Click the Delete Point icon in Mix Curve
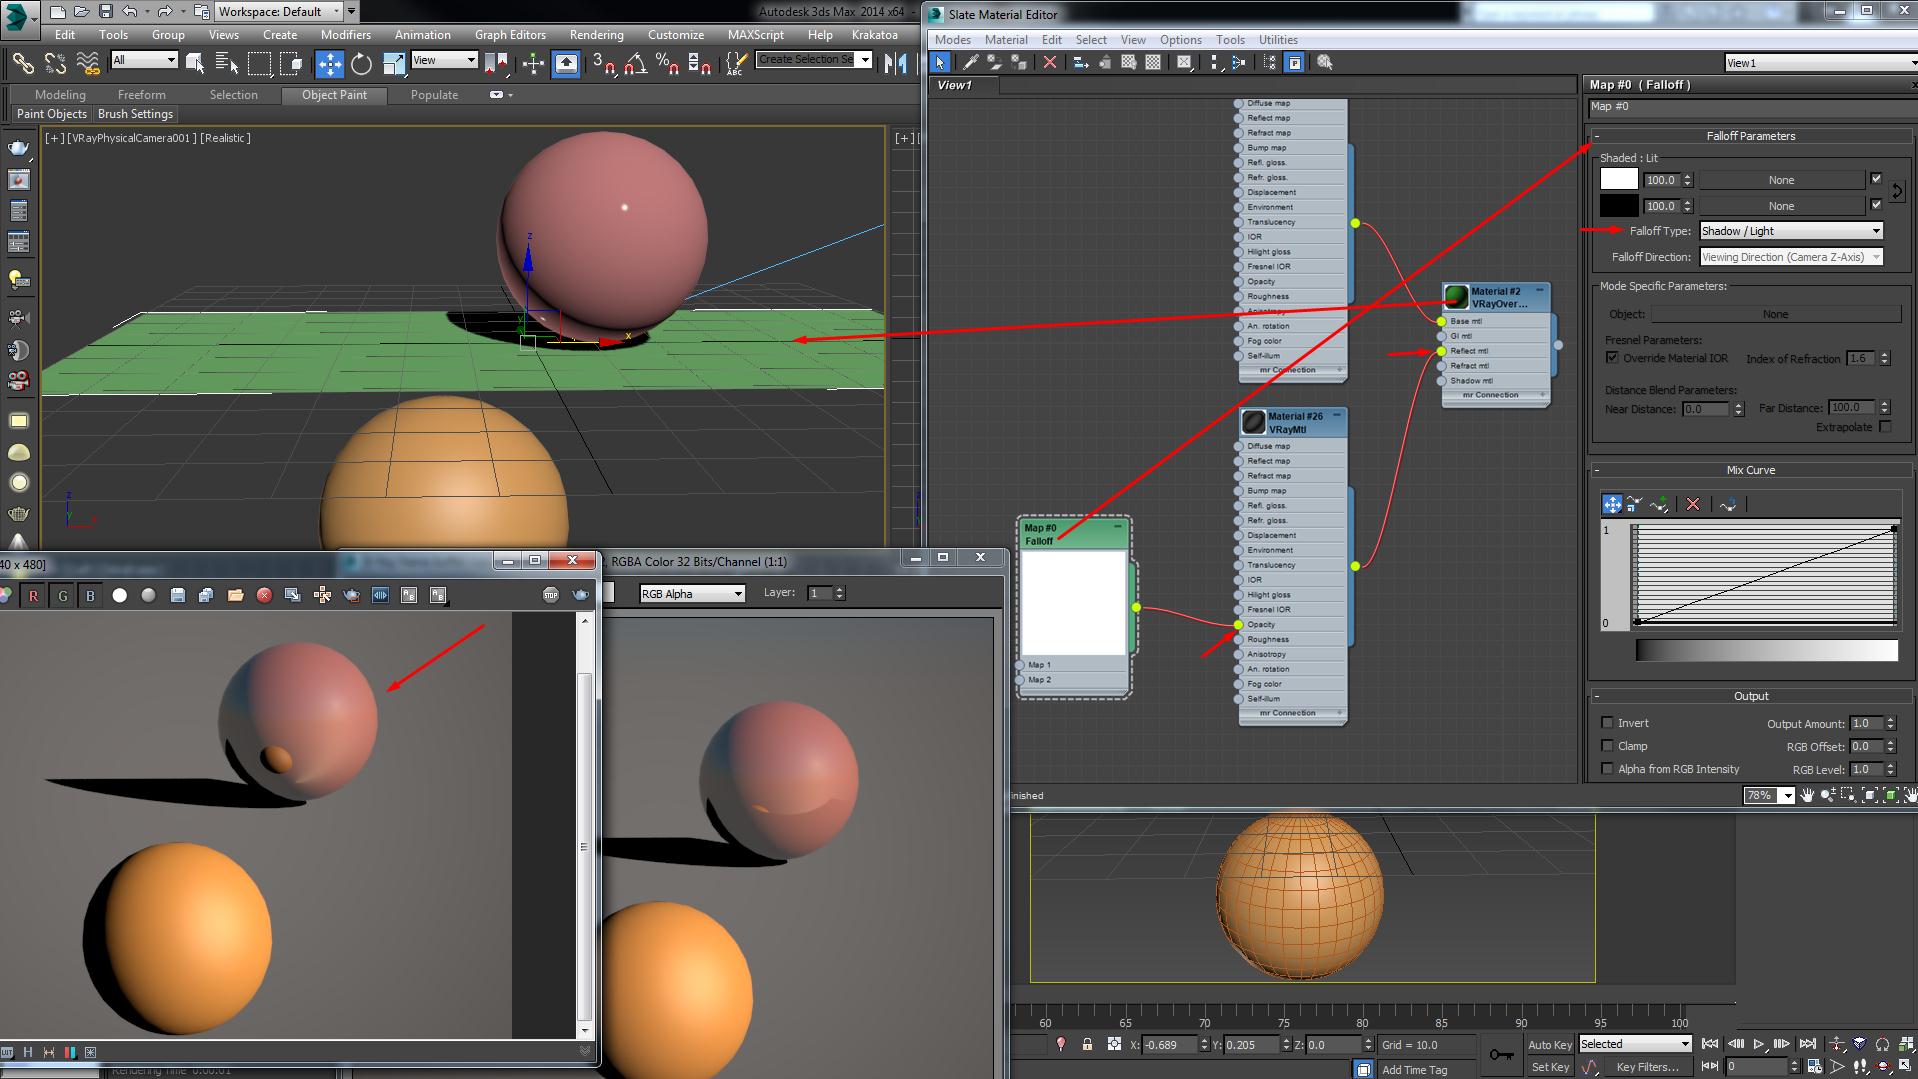1918x1079 pixels. 1692,505
